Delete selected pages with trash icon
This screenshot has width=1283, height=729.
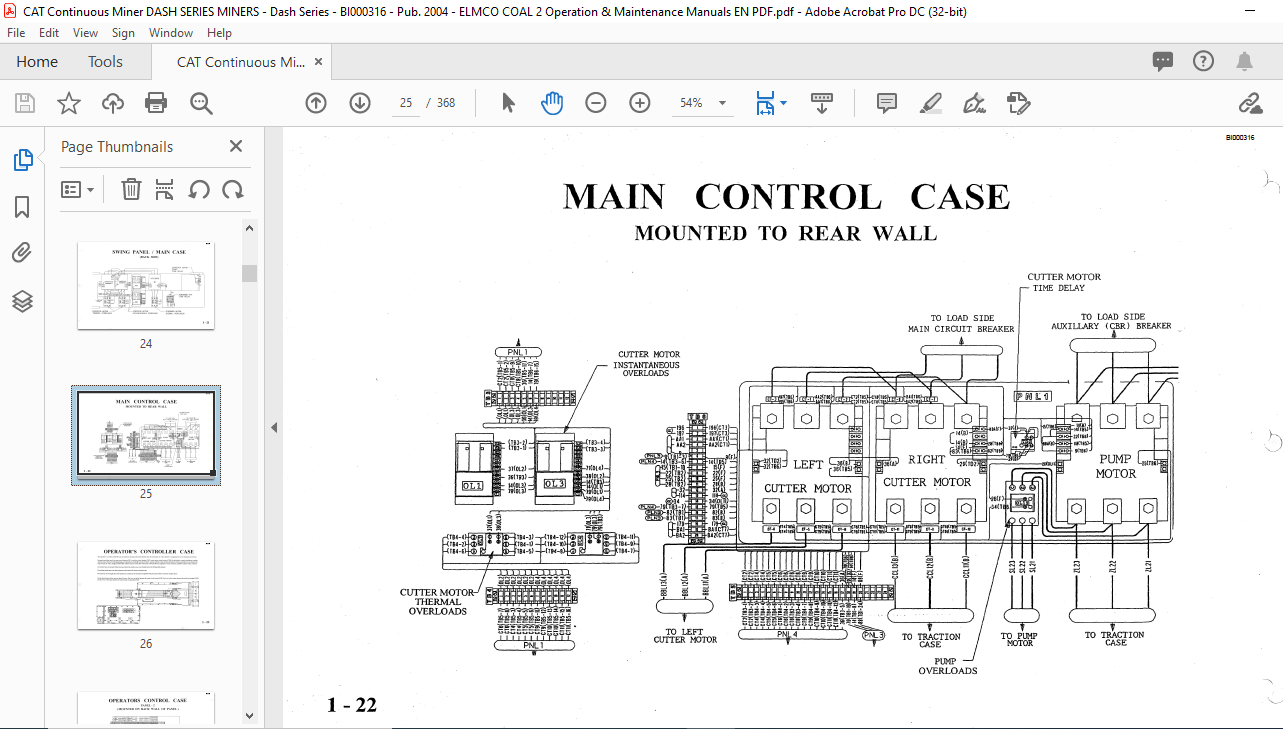[x=131, y=189]
